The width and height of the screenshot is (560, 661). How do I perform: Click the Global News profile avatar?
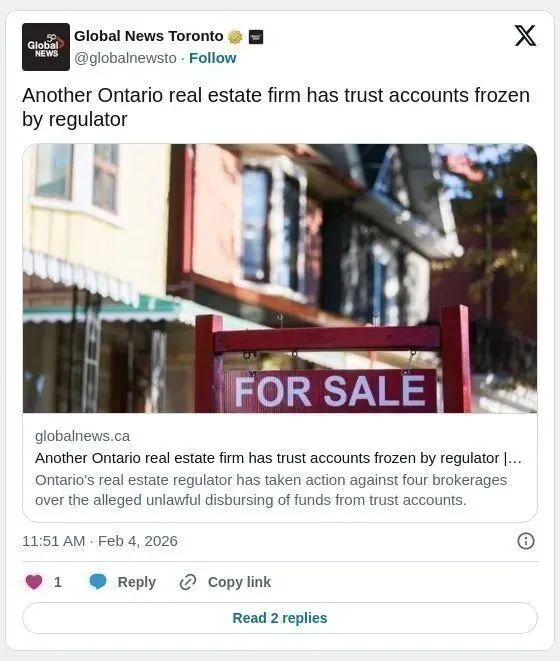tap(46, 47)
